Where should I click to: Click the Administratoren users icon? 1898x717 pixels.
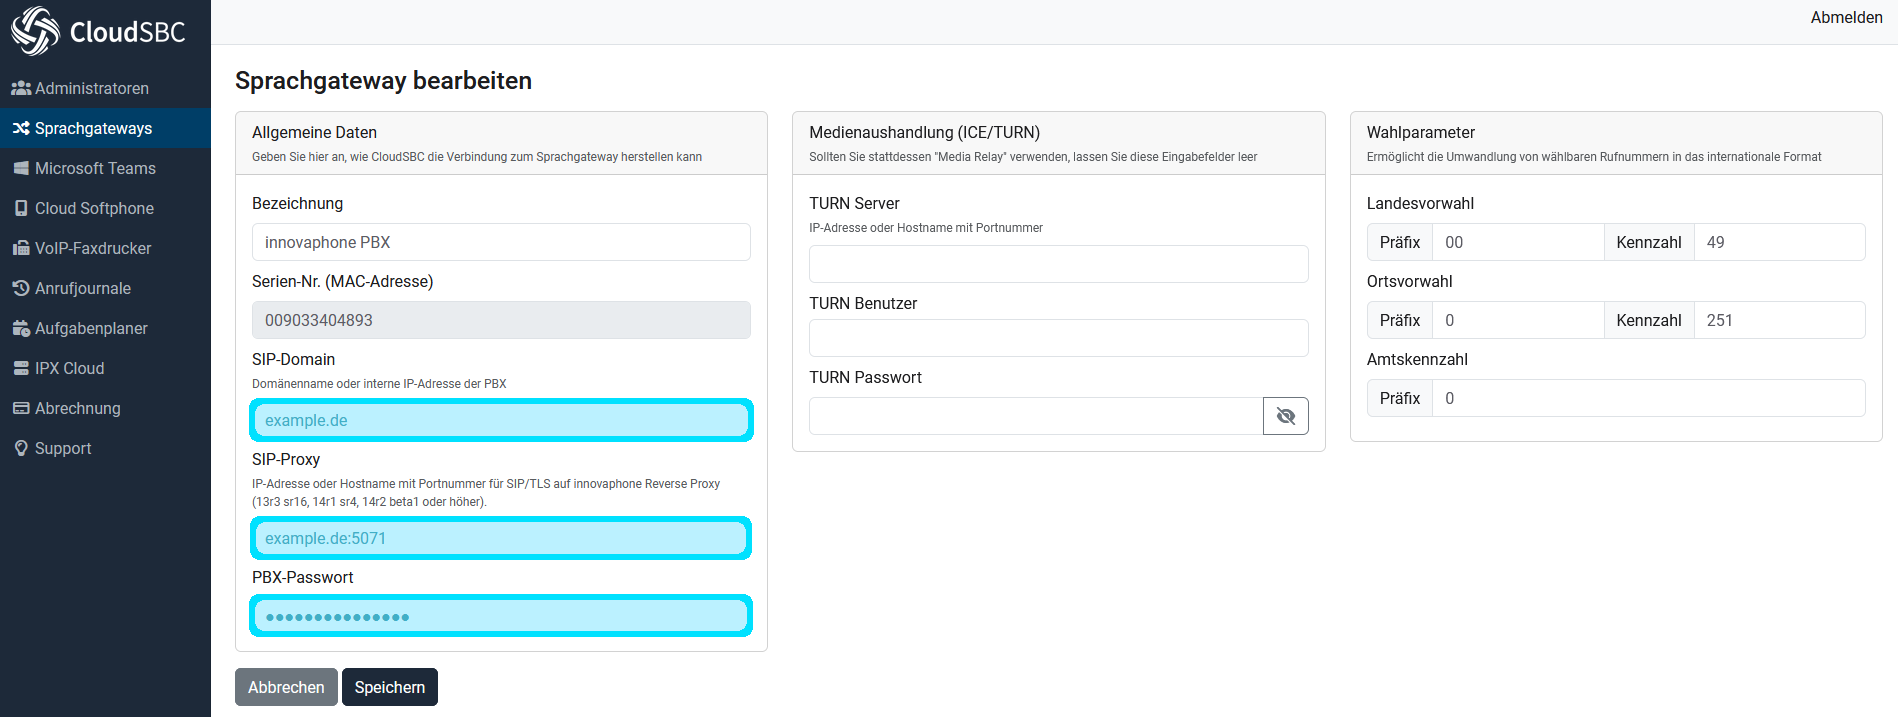pyautogui.click(x=21, y=88)
